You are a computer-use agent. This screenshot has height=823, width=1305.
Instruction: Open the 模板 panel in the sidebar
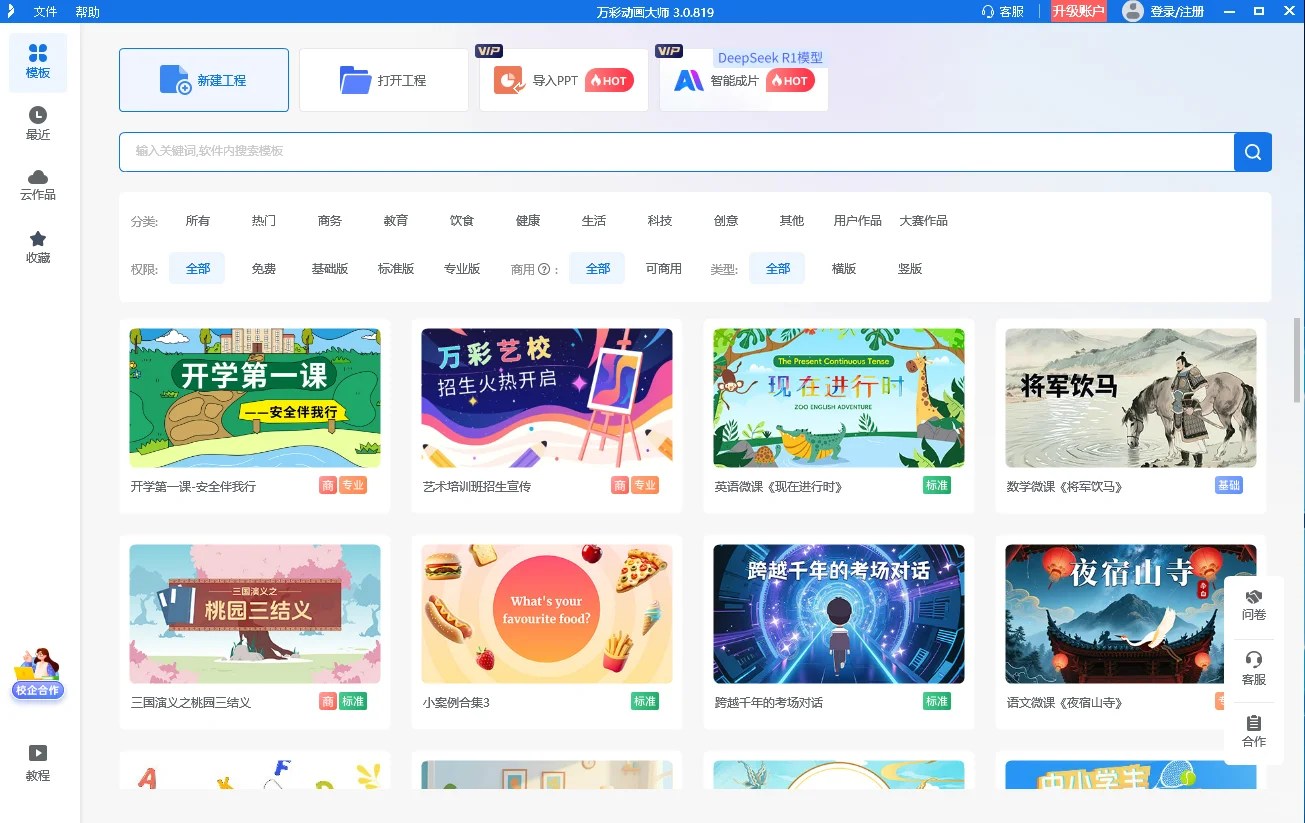click(x=37, y=62)
